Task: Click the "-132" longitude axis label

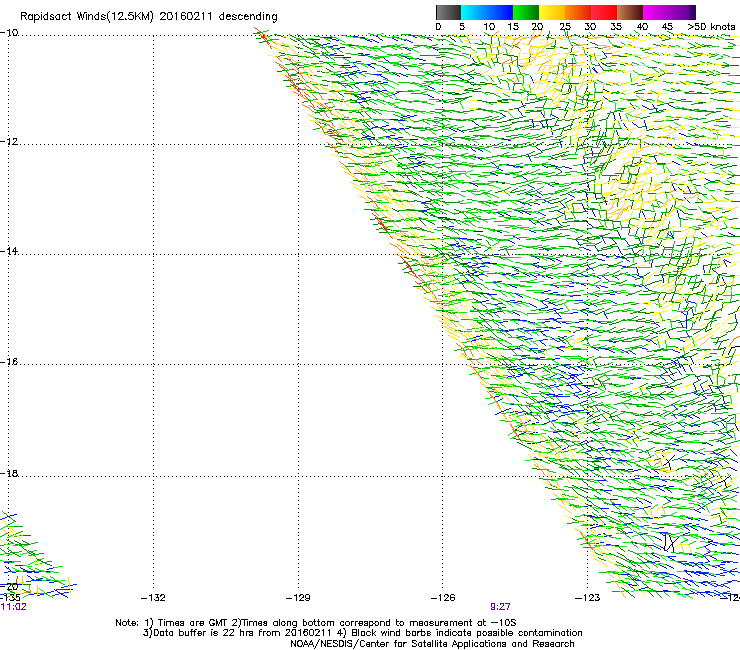Action: point(153,598)
